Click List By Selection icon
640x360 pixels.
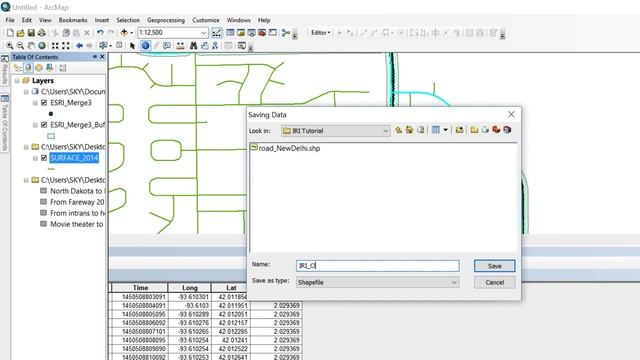pos(49,68)
